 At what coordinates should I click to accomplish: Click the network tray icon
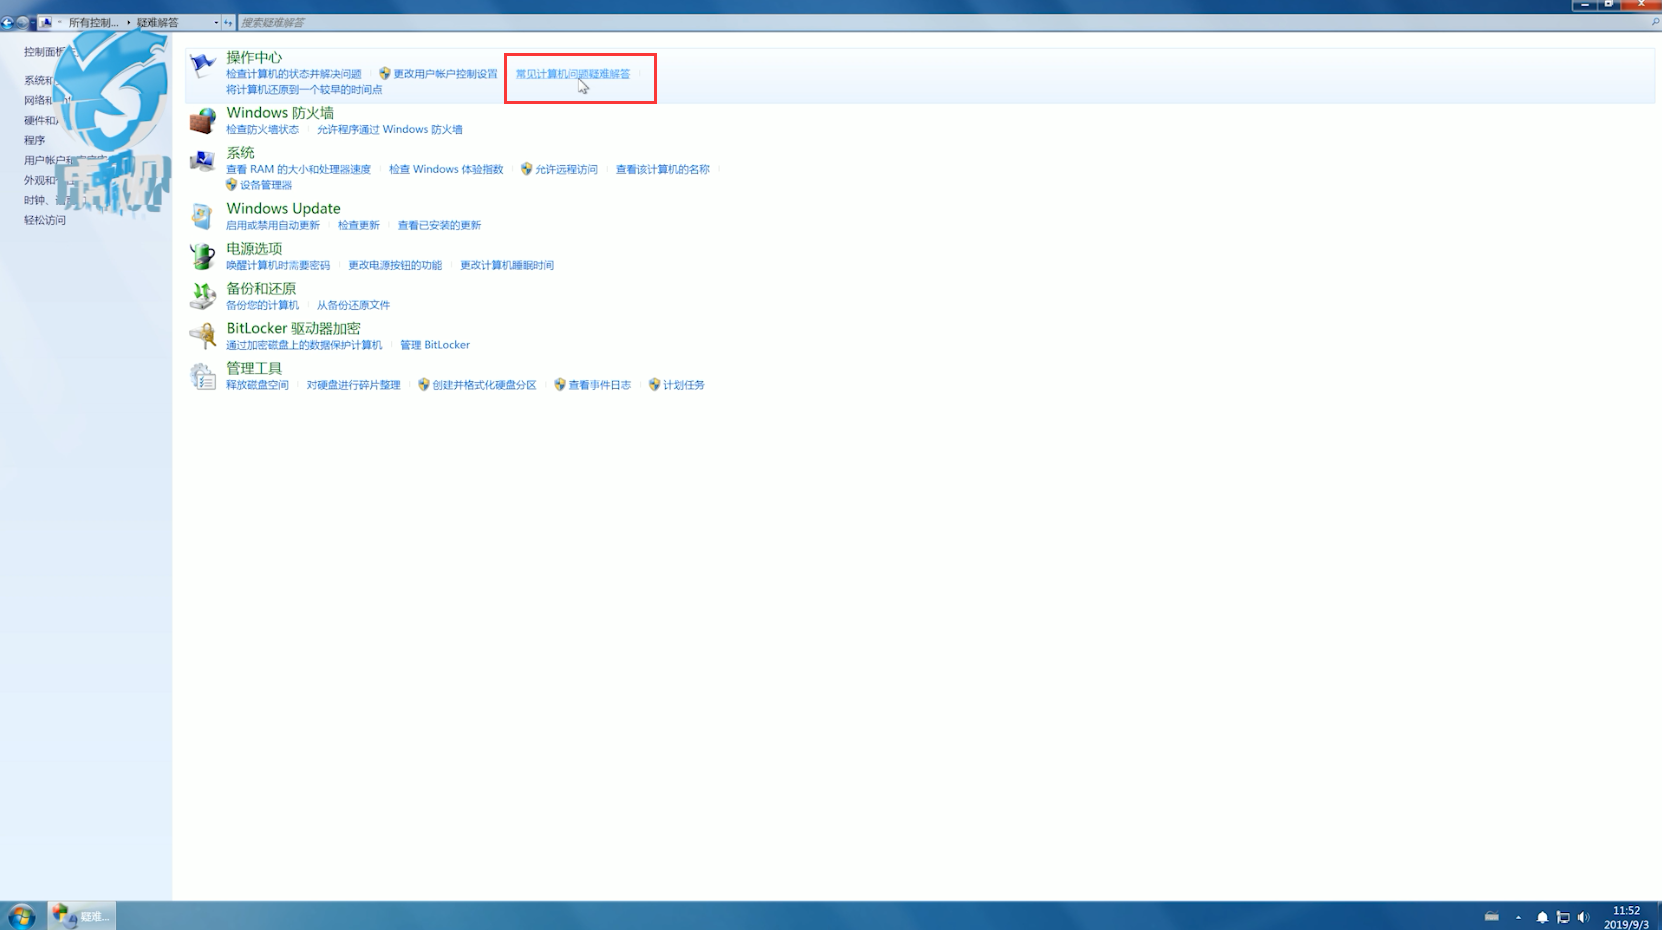pyautogui.click(x=1563, y=917)
